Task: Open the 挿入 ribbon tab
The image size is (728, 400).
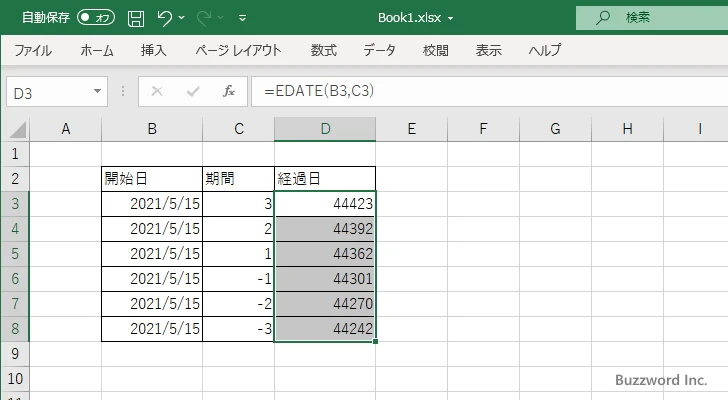Action: tap(154, 50)
